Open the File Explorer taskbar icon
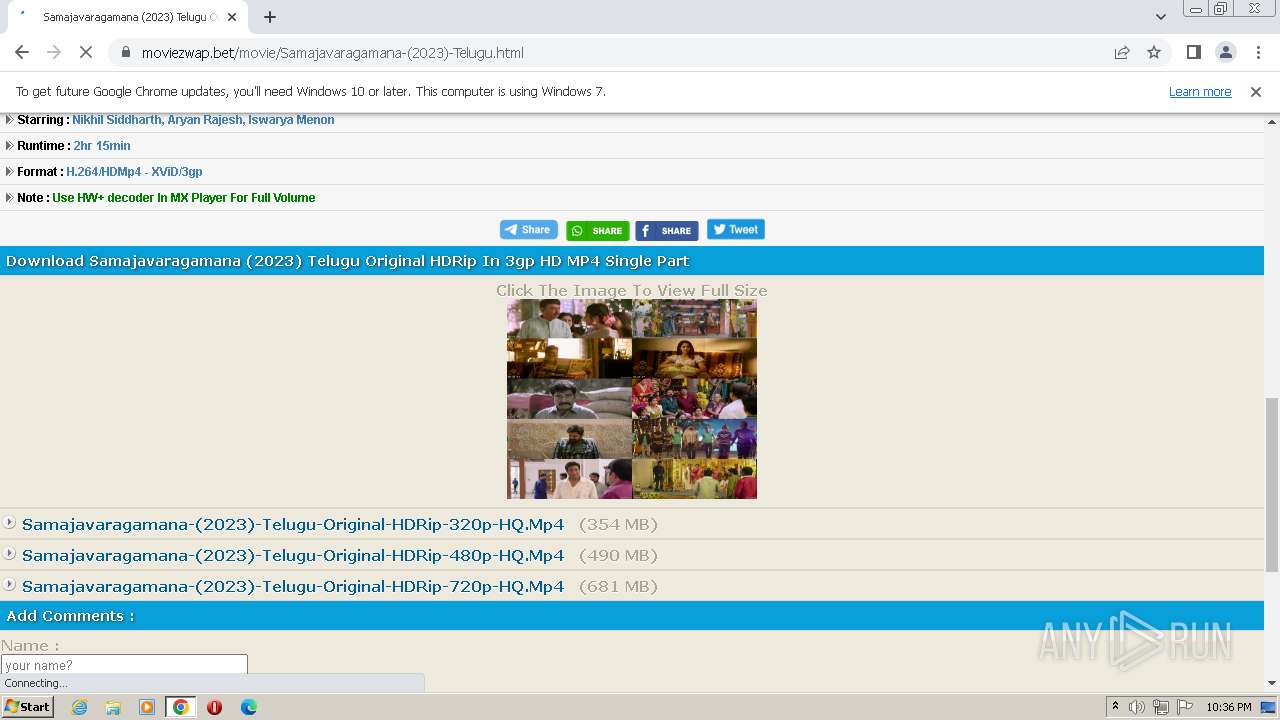The width and height of the screenshot is (1280, 720). tap(113, 707)
